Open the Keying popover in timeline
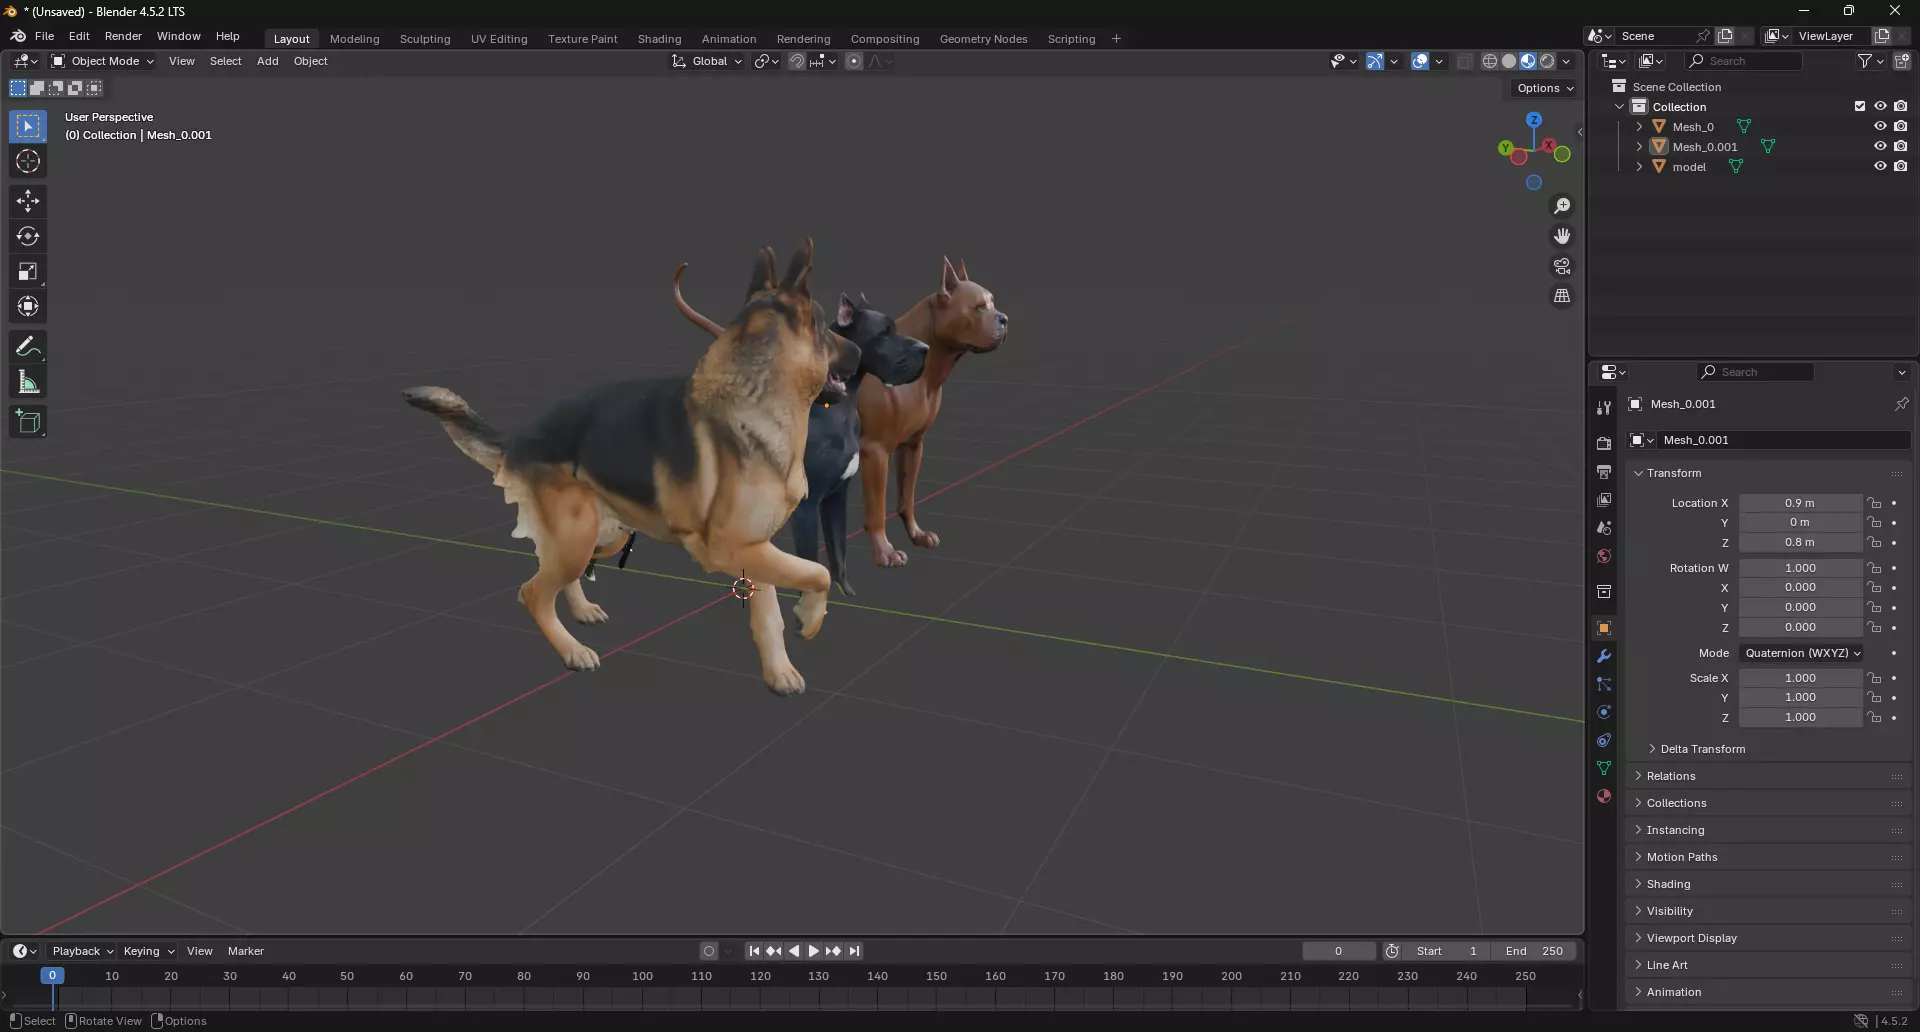1920x1032 pixels. (x=148, y=951)
